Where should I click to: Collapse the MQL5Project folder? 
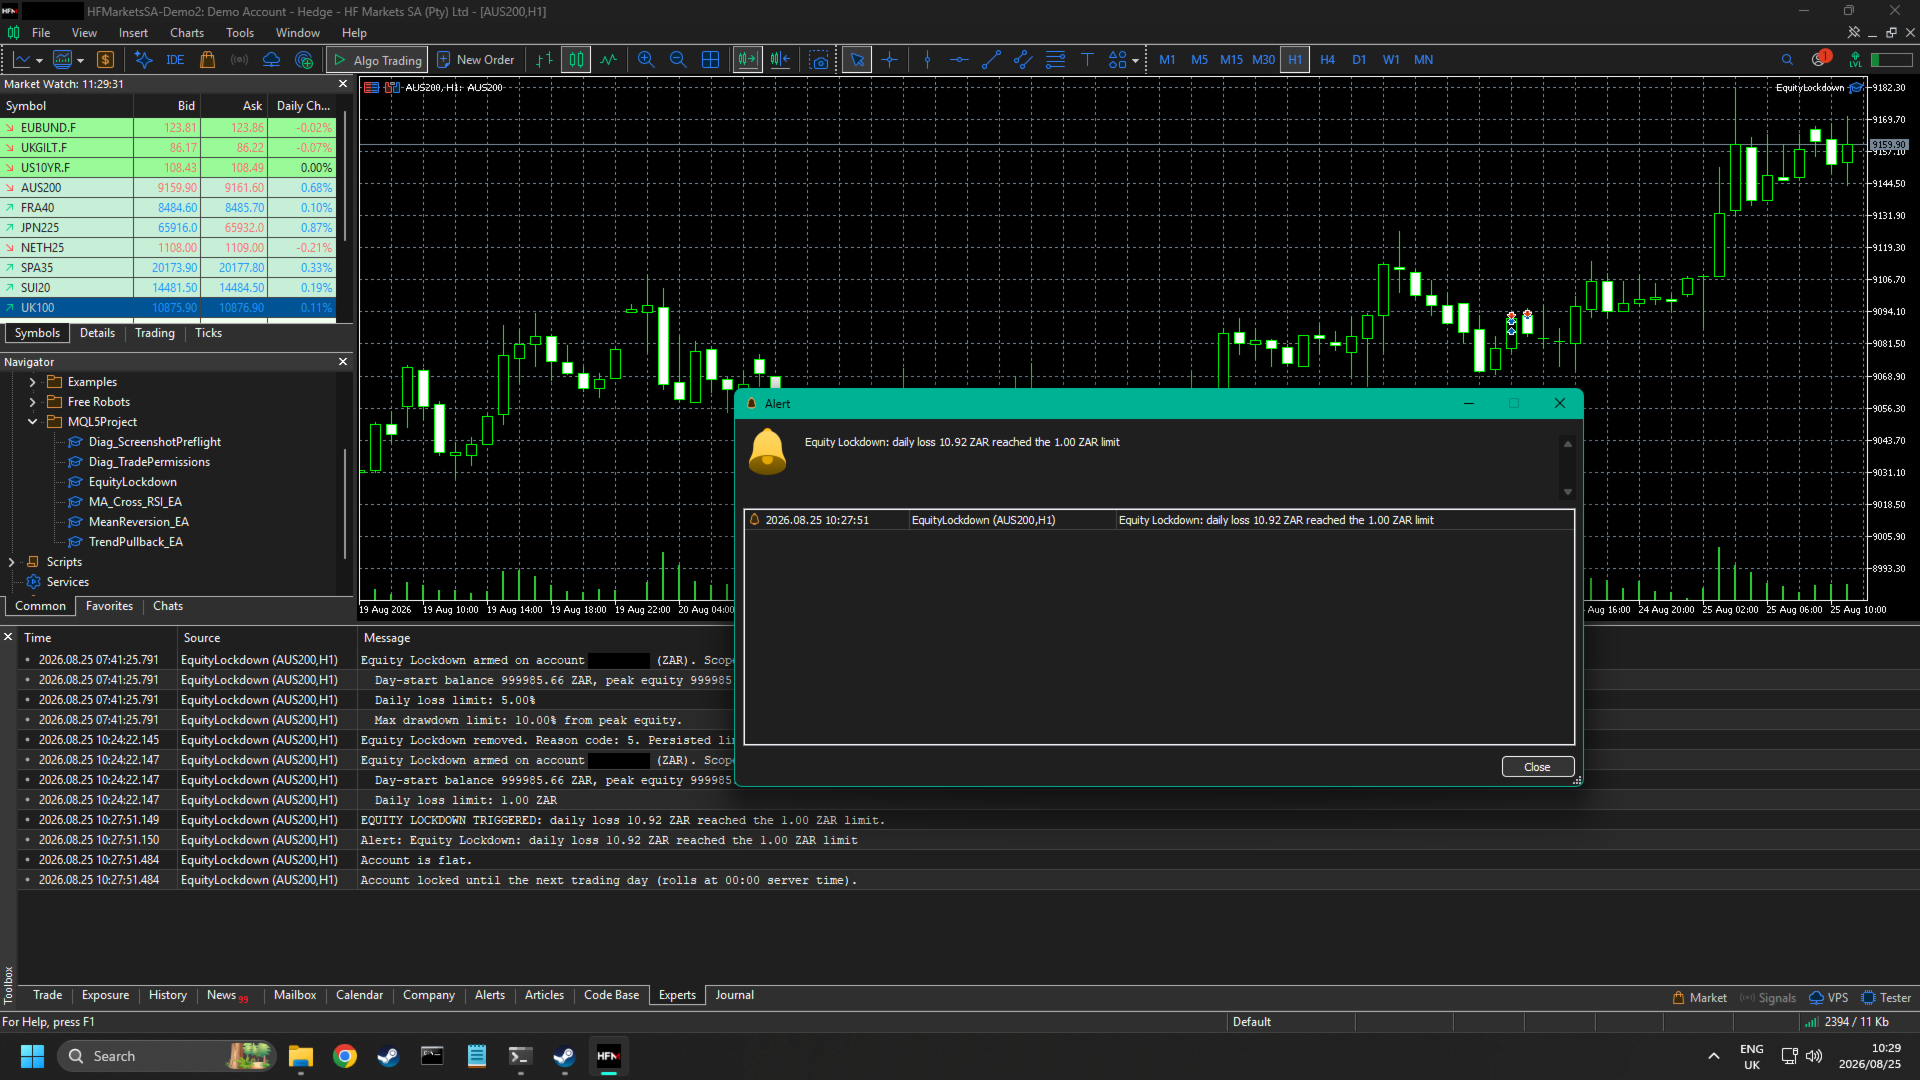point(32,422)
